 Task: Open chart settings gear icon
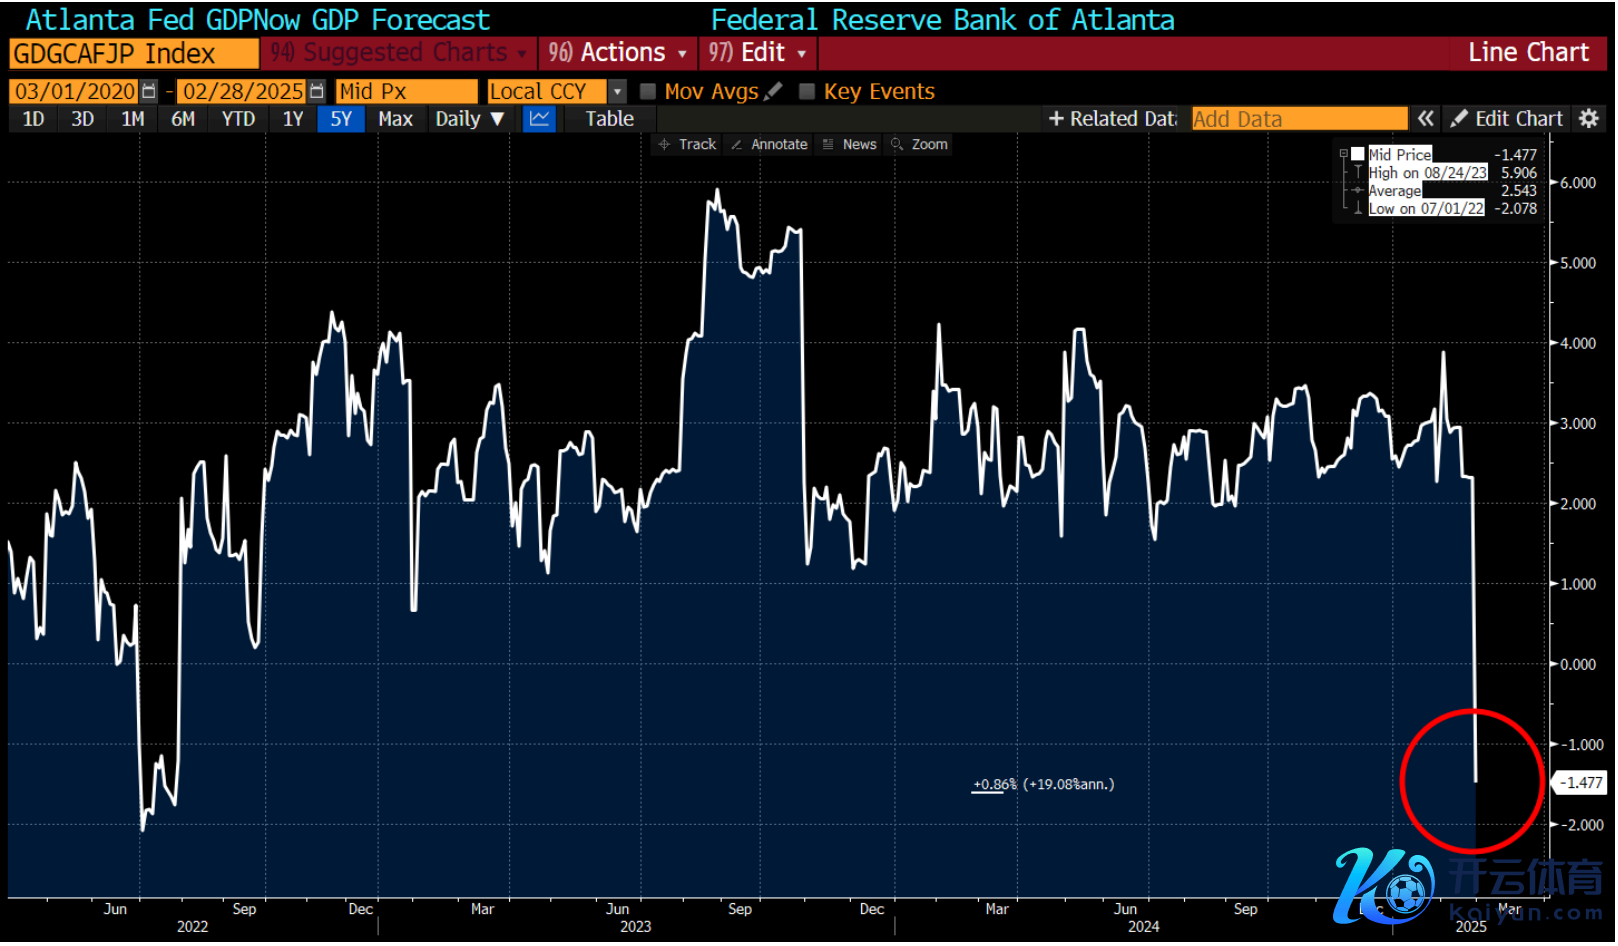[x=1588, y=119]
